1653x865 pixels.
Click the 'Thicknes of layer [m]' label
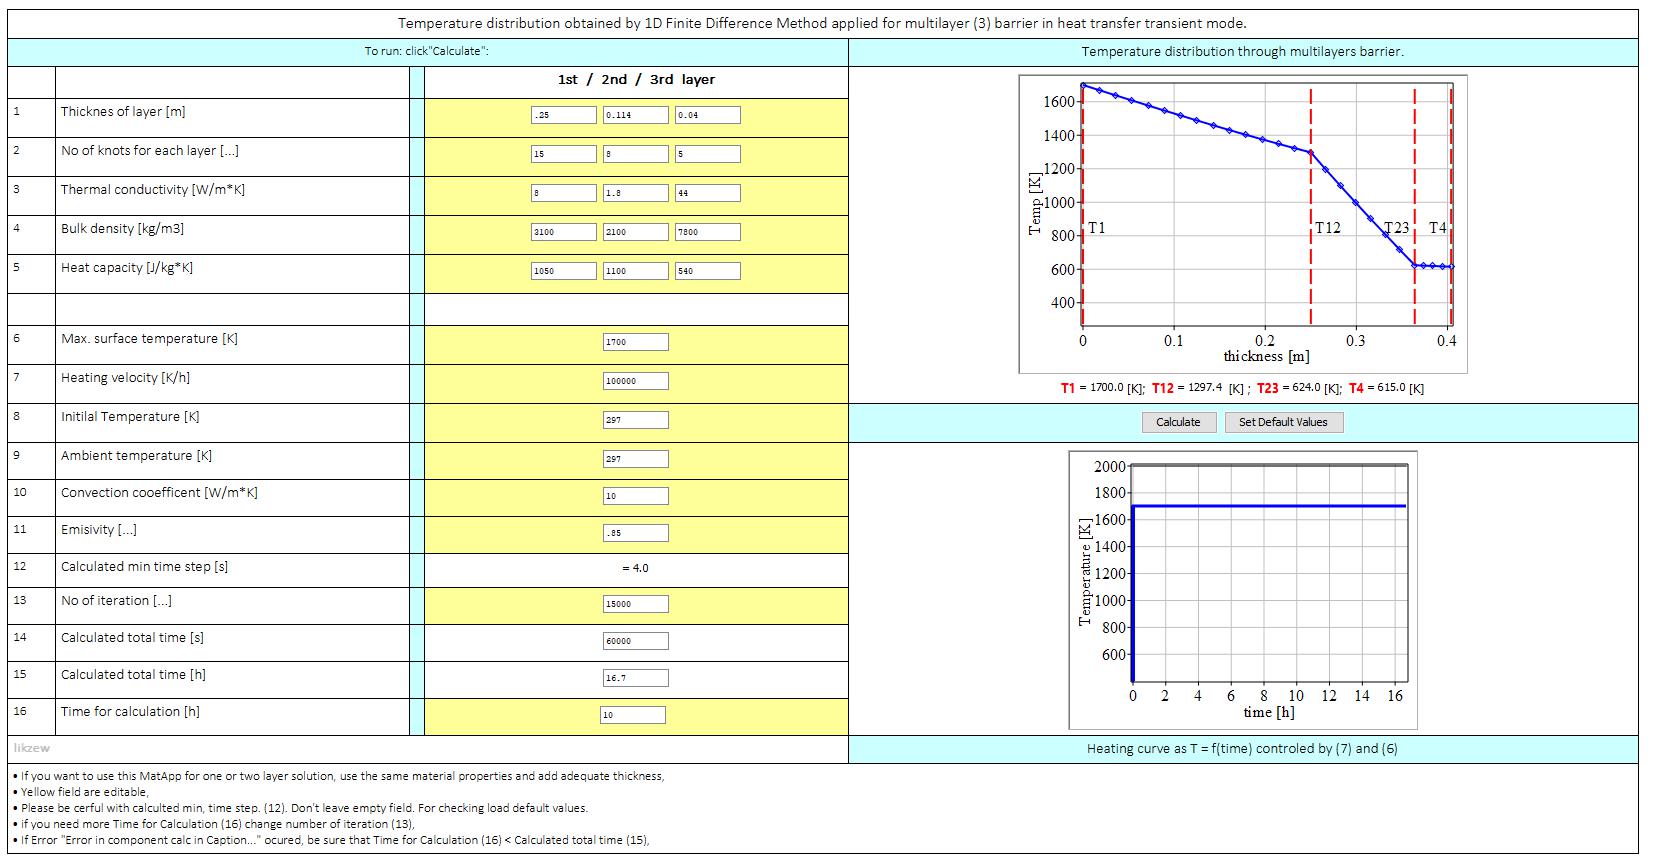tap(123, 111)
